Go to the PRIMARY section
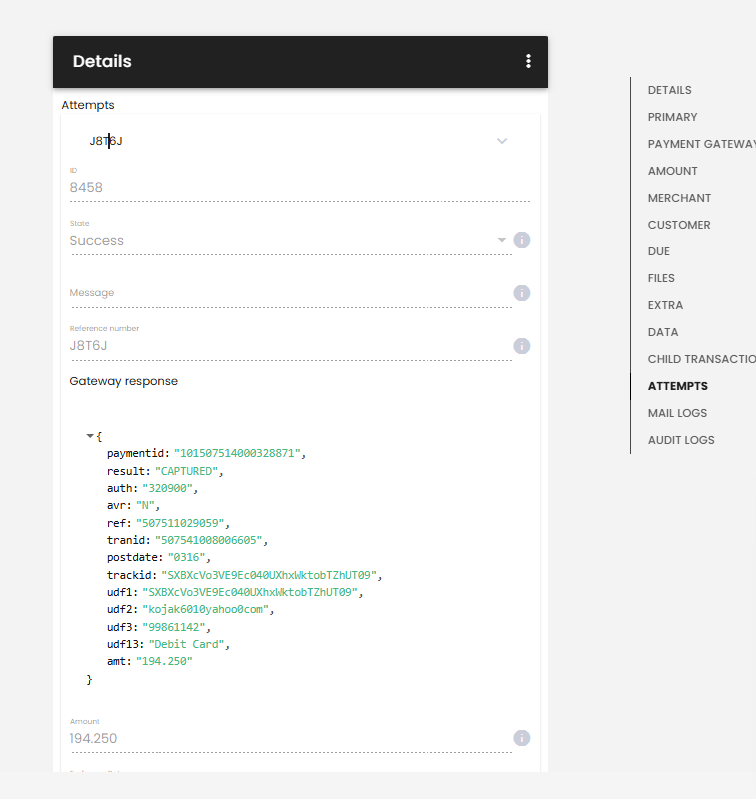The height and width of the screenshot is (799, 756). (672, 117)
